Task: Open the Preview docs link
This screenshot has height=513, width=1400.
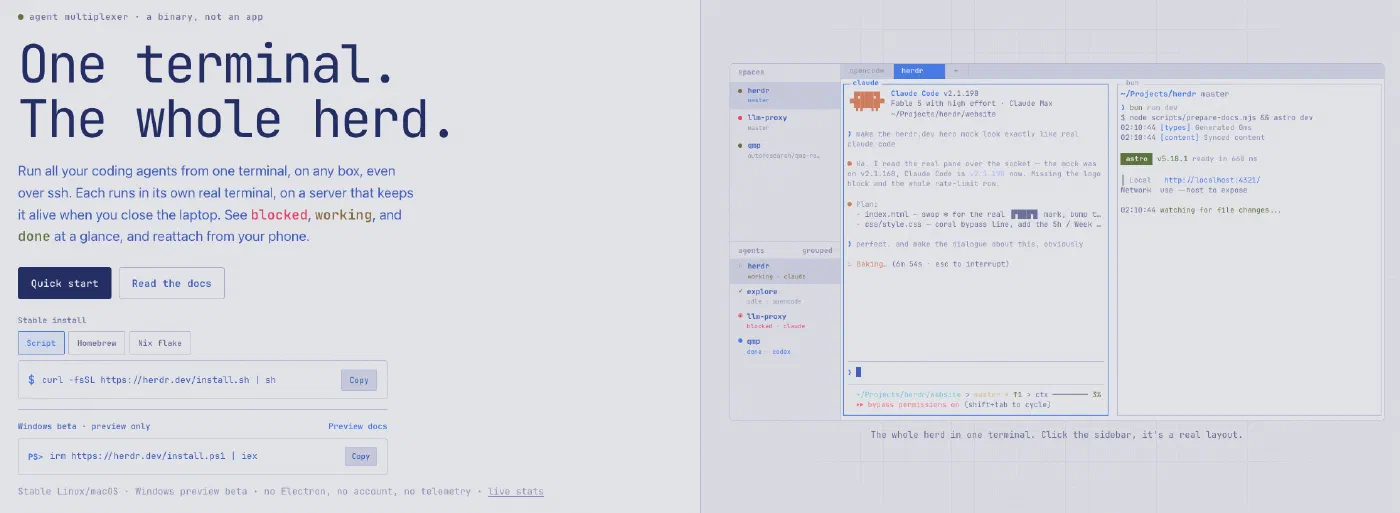Action: (357, 426)
